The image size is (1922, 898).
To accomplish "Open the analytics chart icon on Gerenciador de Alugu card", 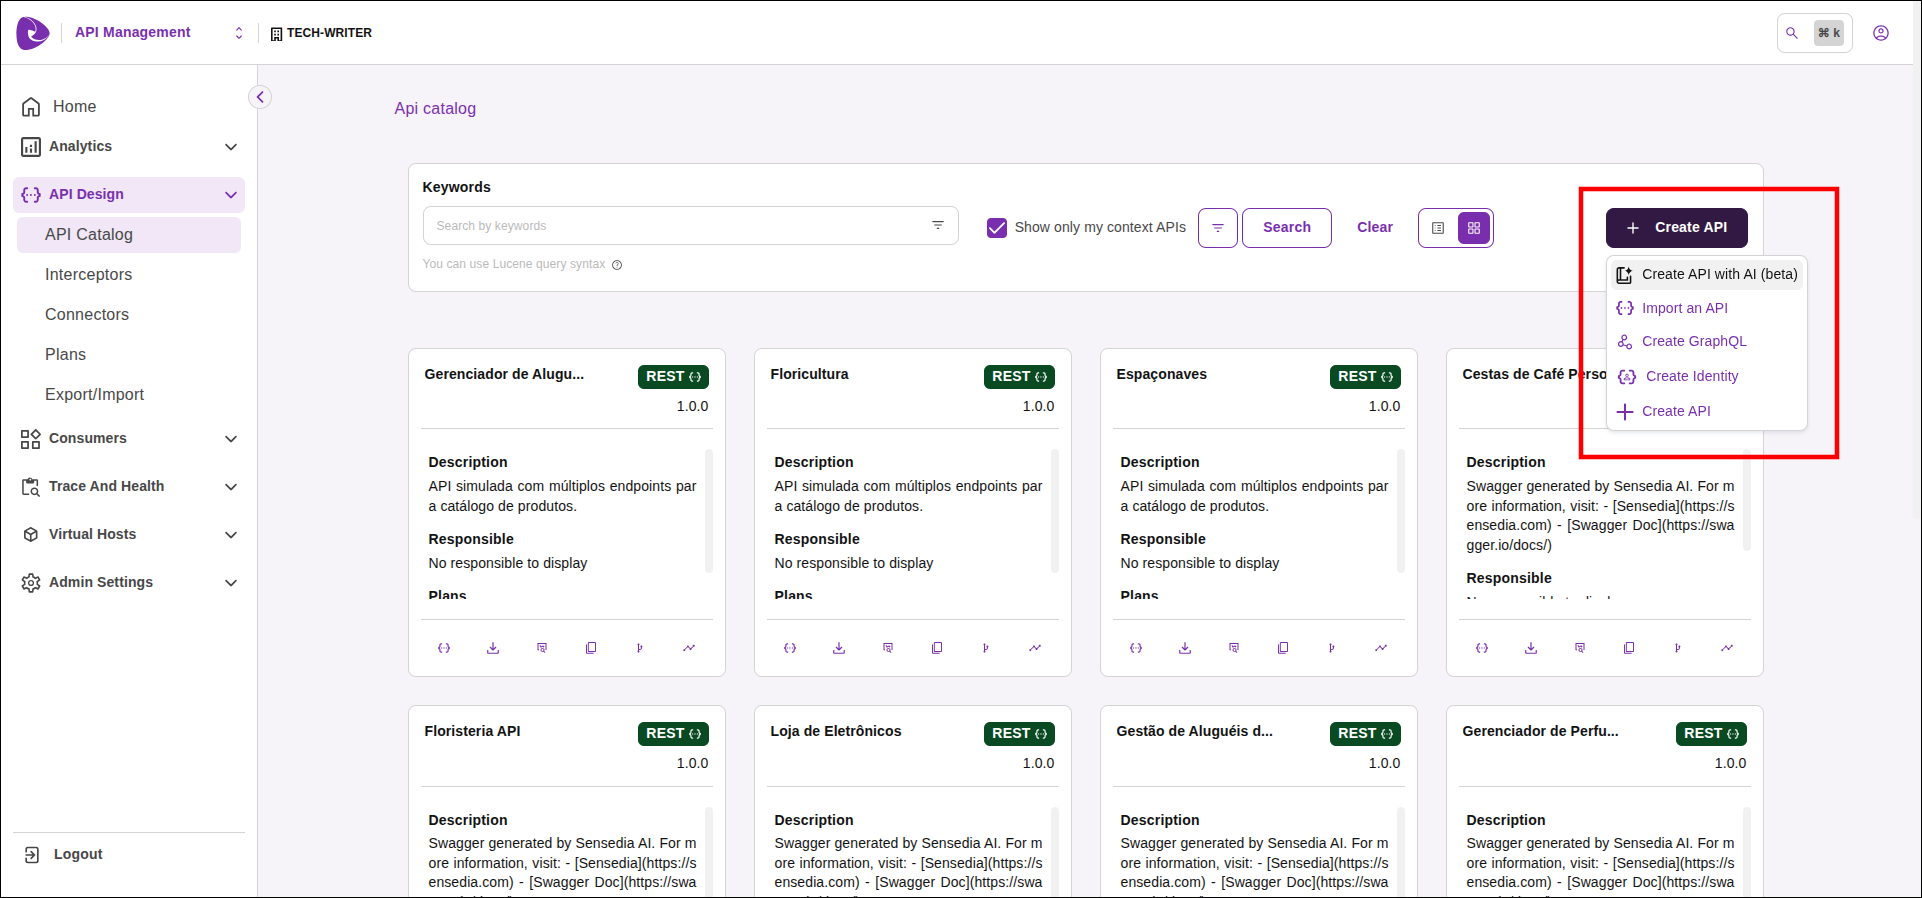I will (x=689, y=648).
